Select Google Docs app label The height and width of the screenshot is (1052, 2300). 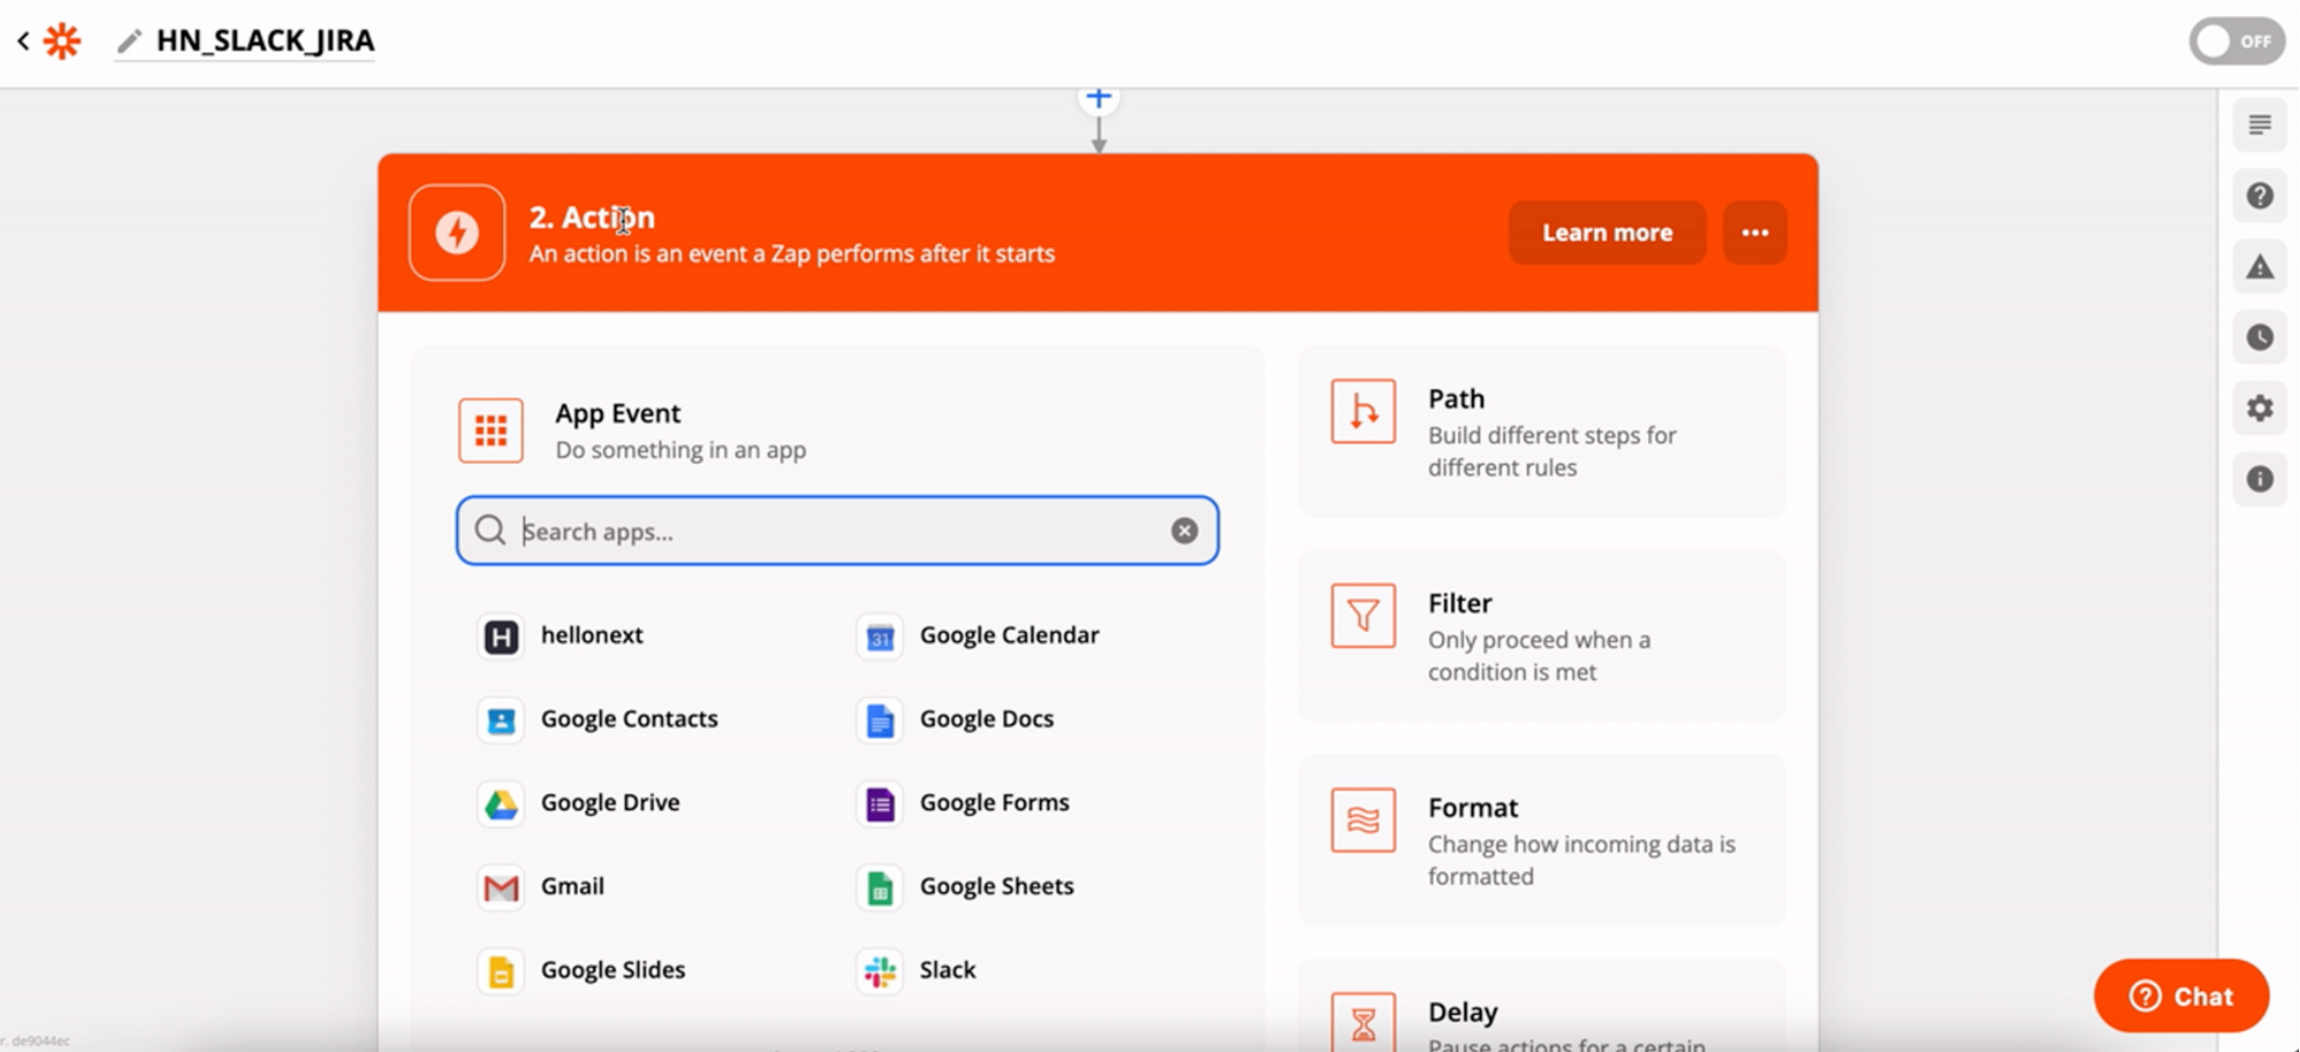[x=987, y=719]
